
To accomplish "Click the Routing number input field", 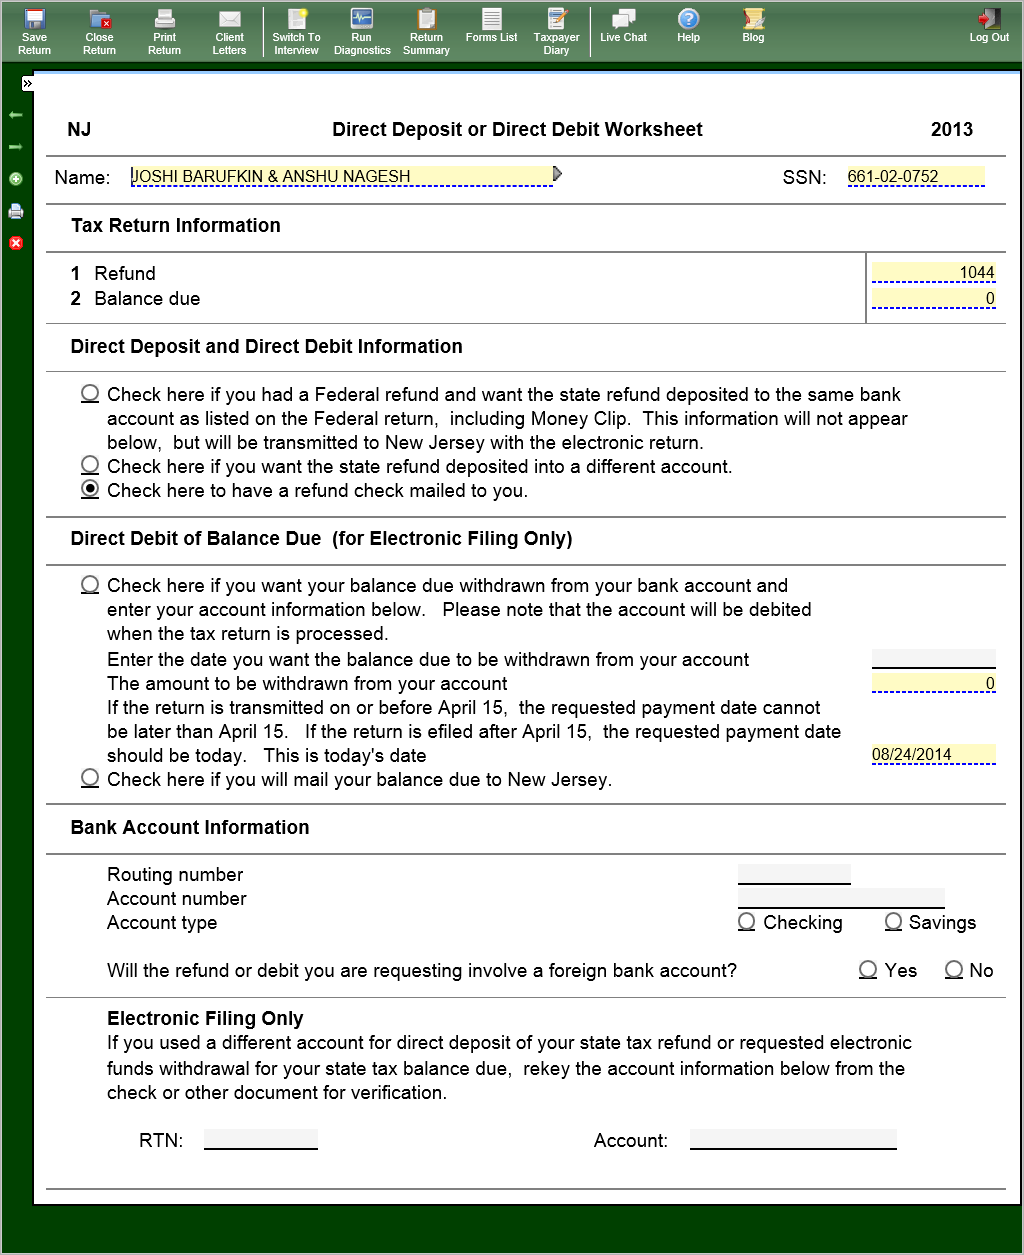I will point(794,875).
